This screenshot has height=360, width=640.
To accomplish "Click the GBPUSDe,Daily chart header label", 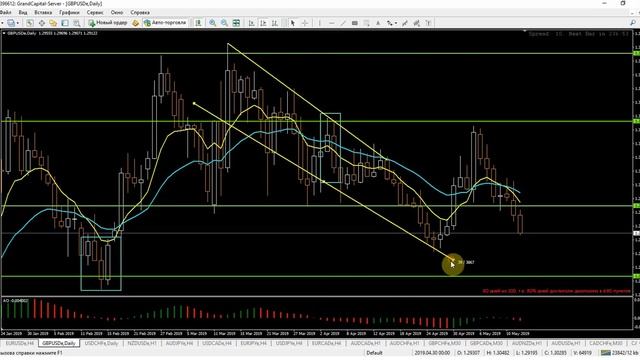I will pos(22,33).
